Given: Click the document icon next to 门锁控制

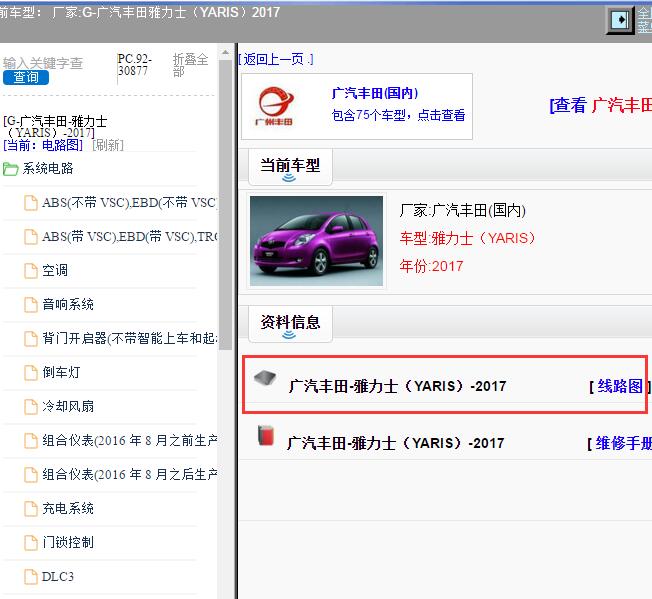Looking at the screenshot, I should 31,543.
